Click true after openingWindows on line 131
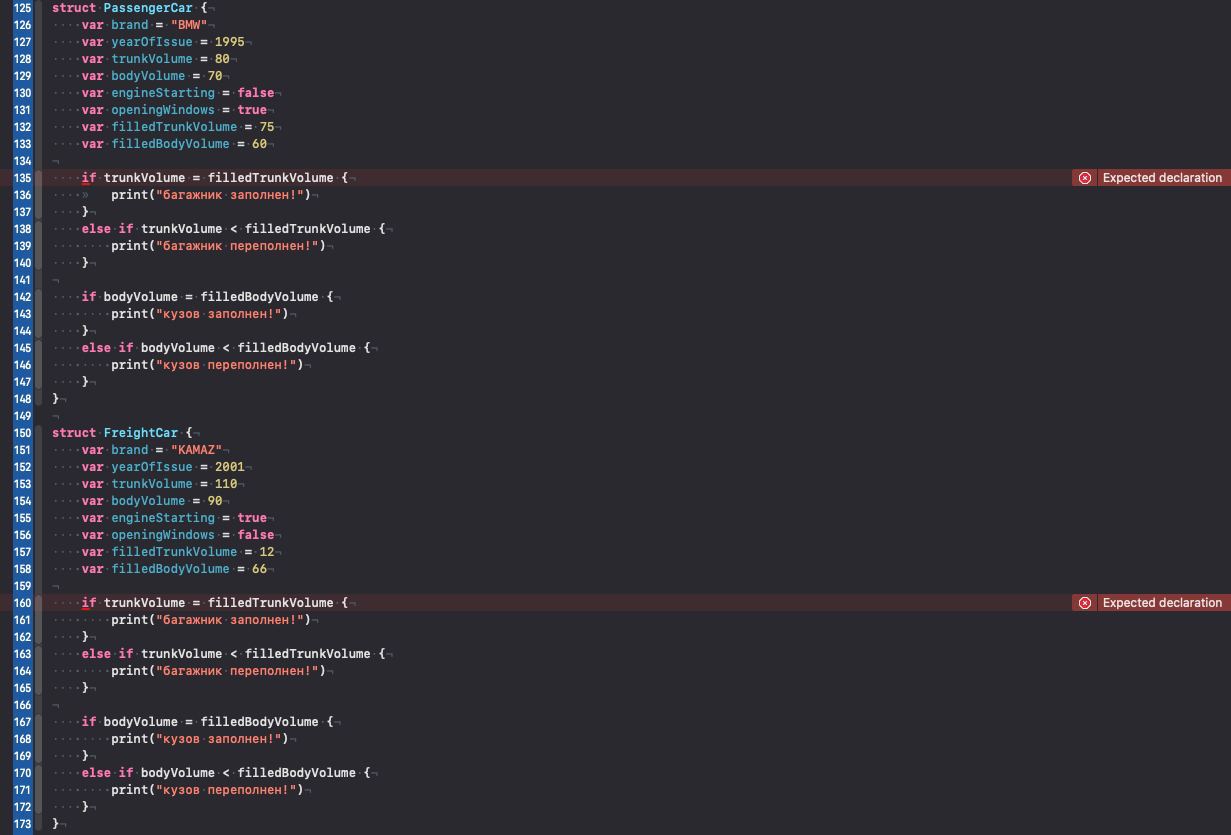 [x=252, y=110]
